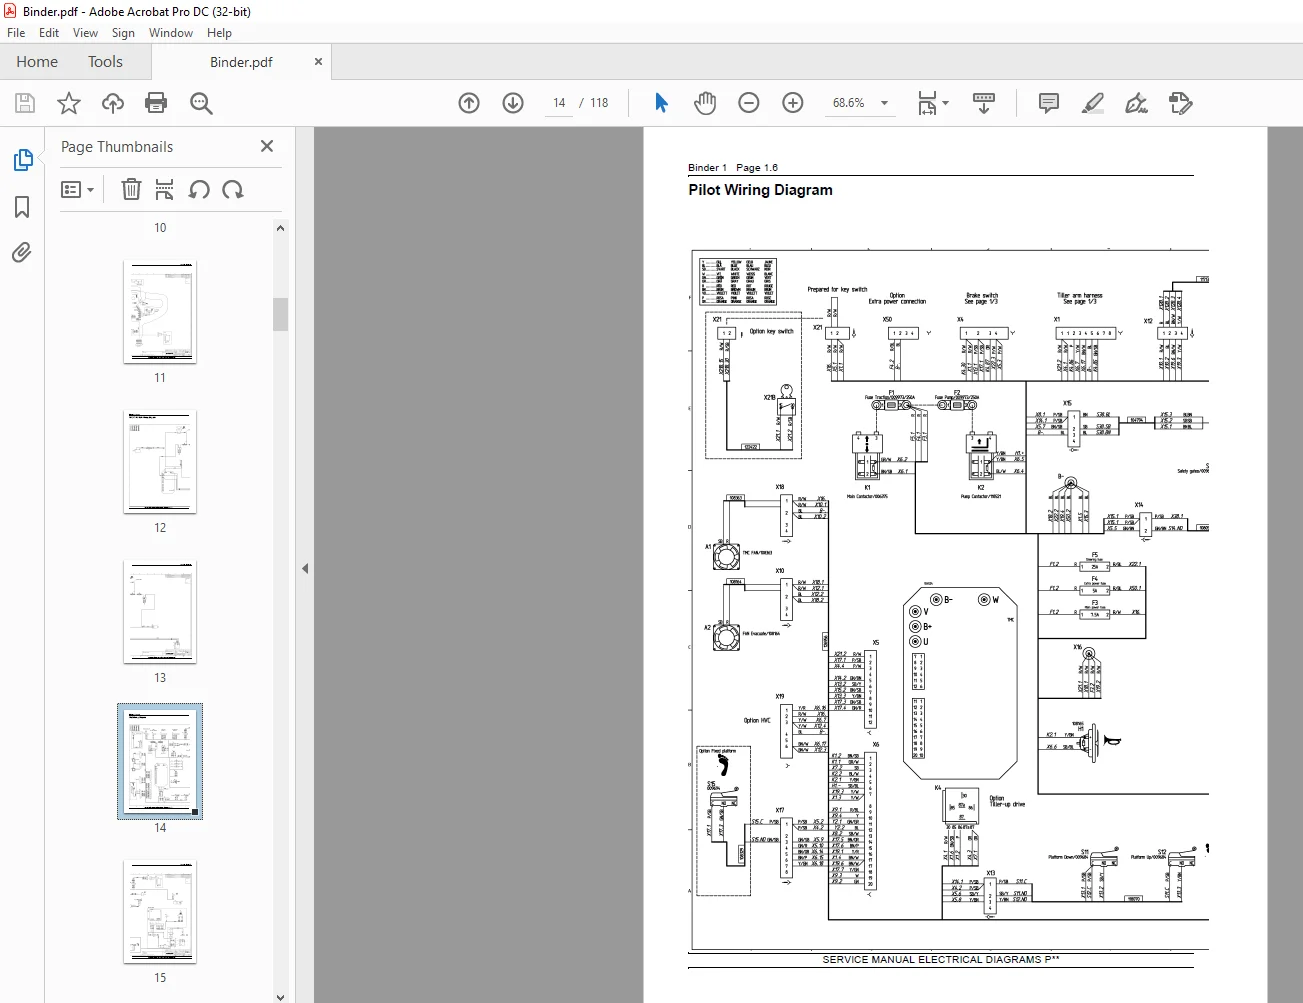Screen dimensions: 1303x1003
Task: Open the File menu
Action: [16, 33]
